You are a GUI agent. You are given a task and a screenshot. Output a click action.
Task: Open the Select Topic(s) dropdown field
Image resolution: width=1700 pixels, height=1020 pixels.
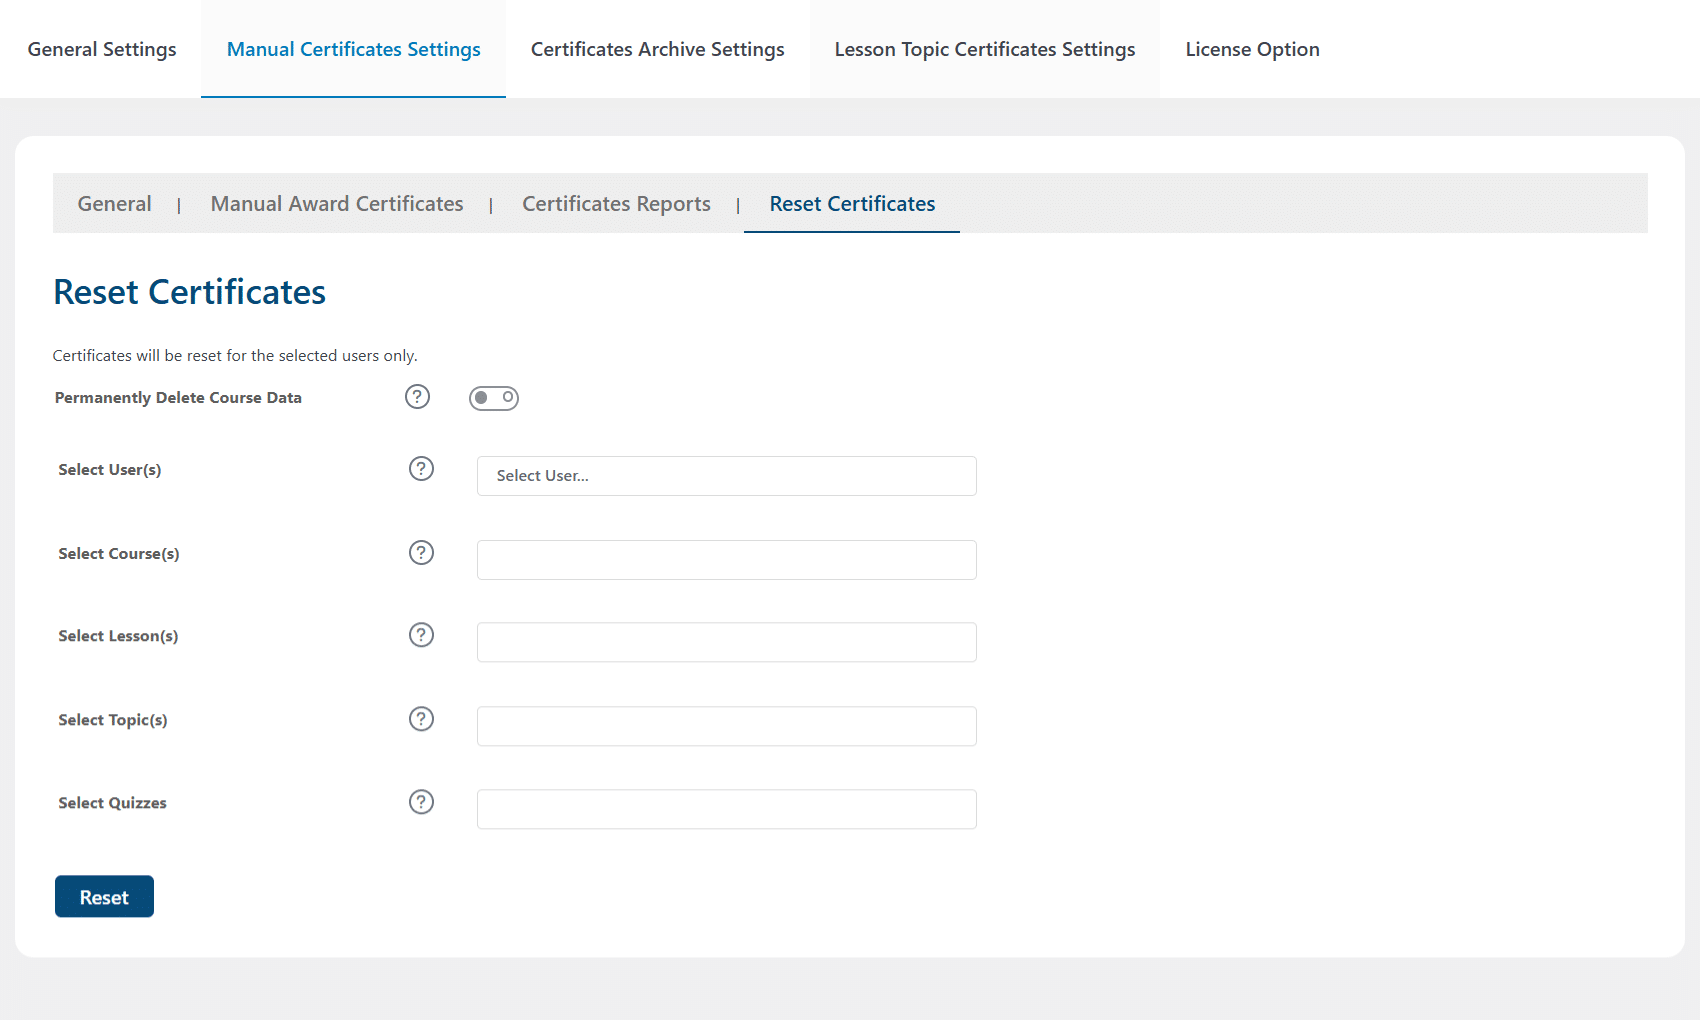point(727,726)
